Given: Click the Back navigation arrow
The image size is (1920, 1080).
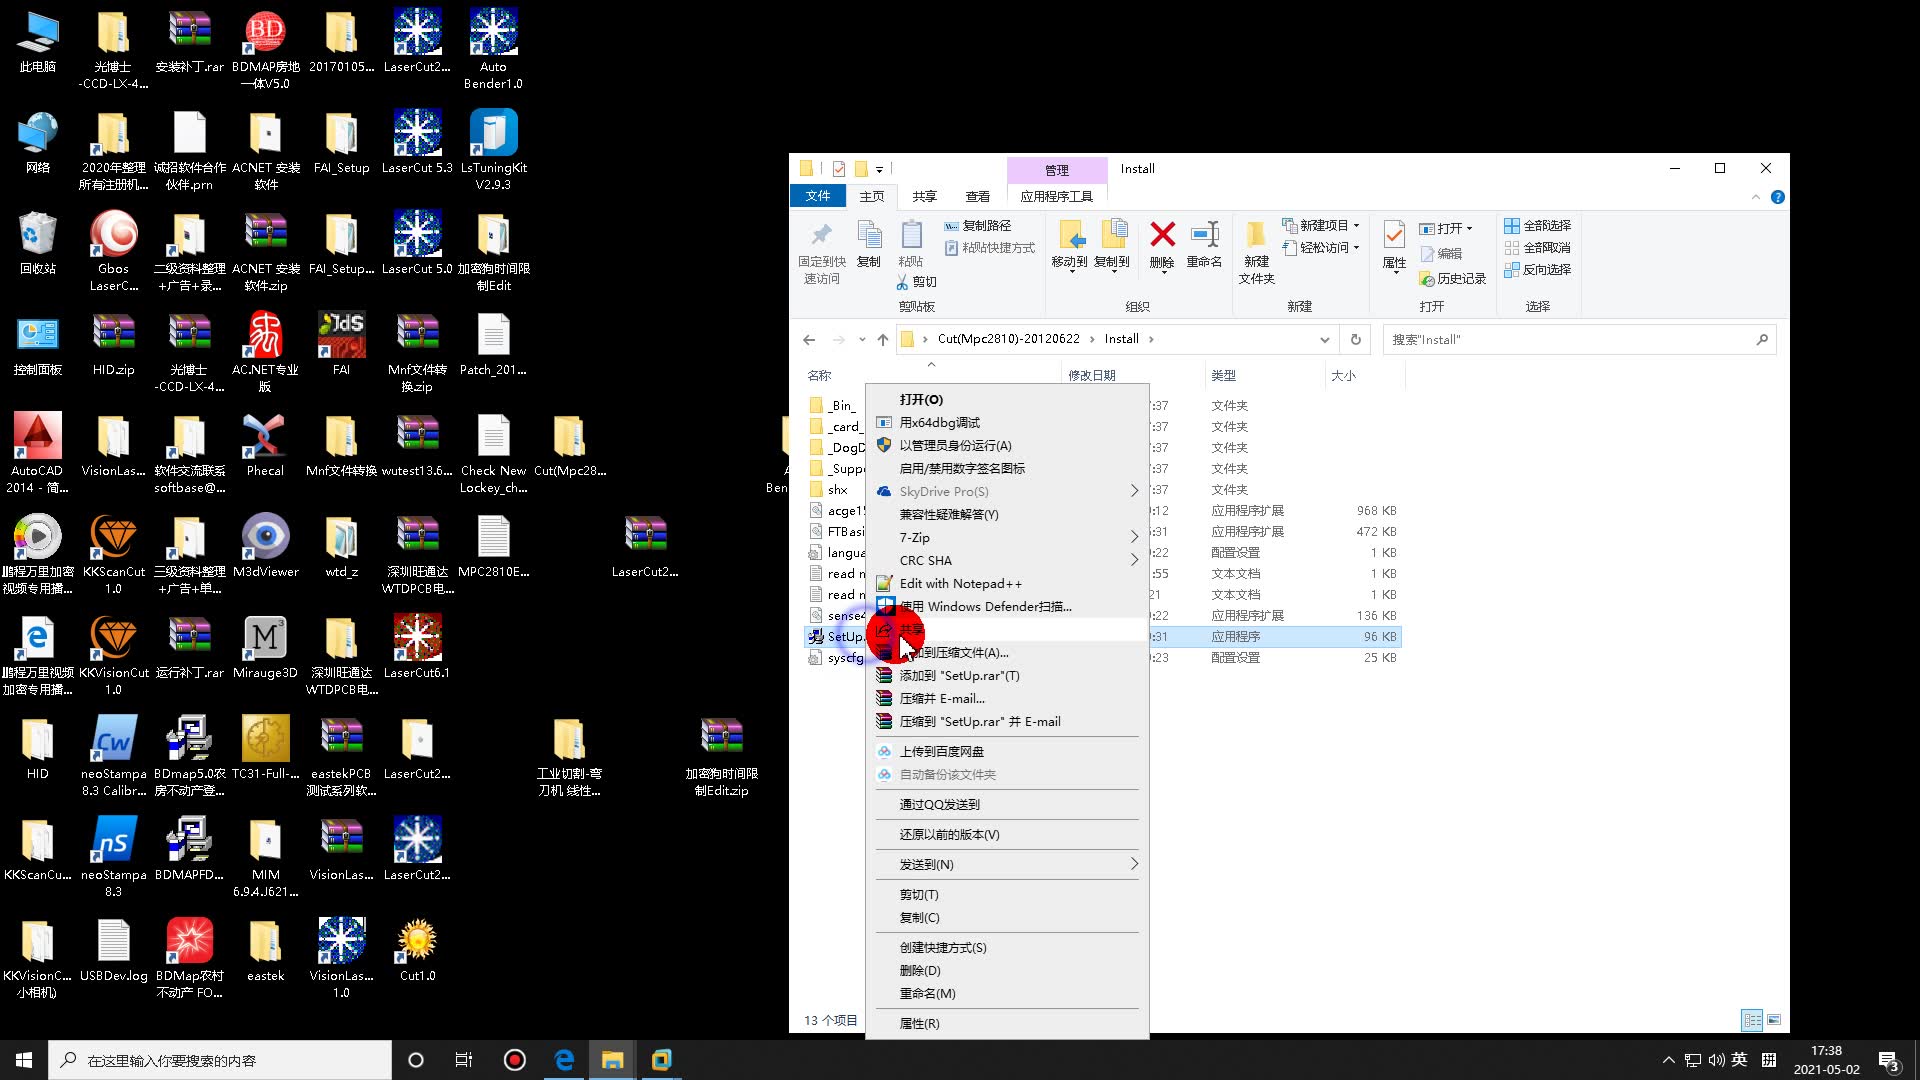Looking at the screenshot, I should (x=809, y=339).
